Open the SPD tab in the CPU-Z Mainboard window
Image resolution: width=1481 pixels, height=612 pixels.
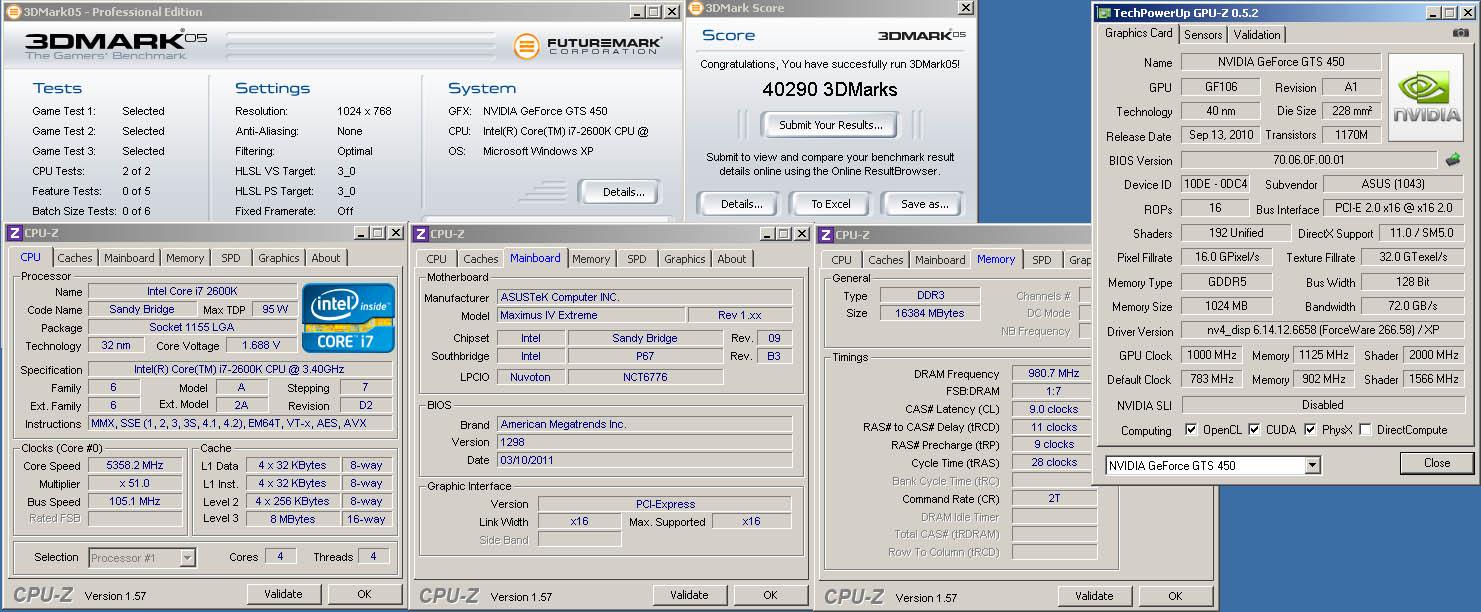pos(637,259)
